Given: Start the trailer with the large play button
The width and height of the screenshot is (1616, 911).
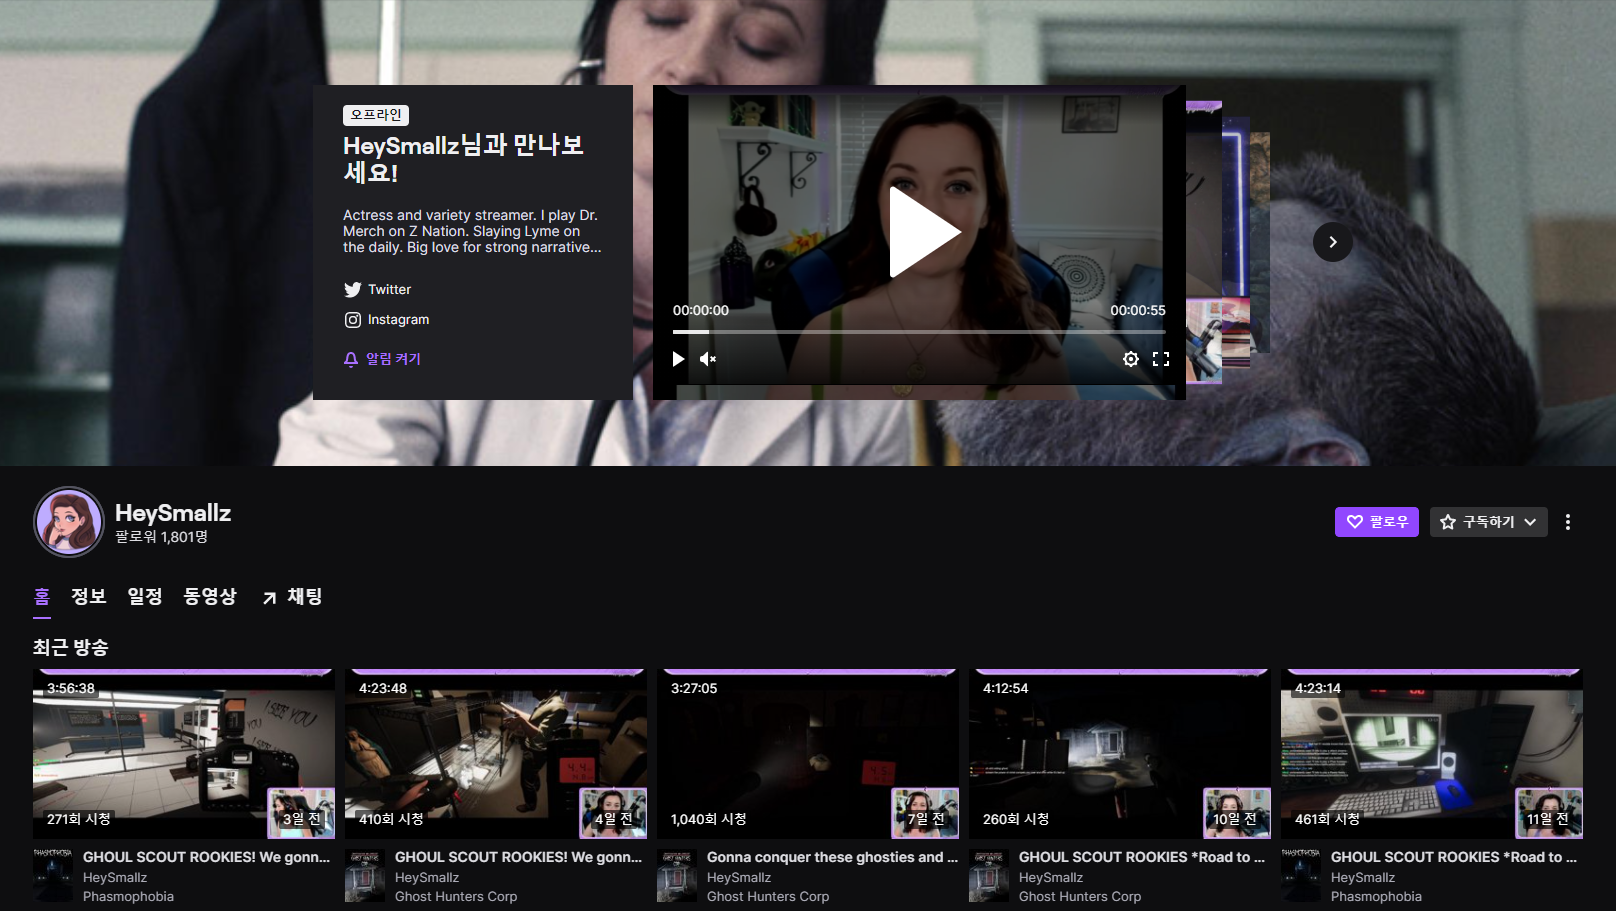Looking at the screenshot, I should (924, 232).
